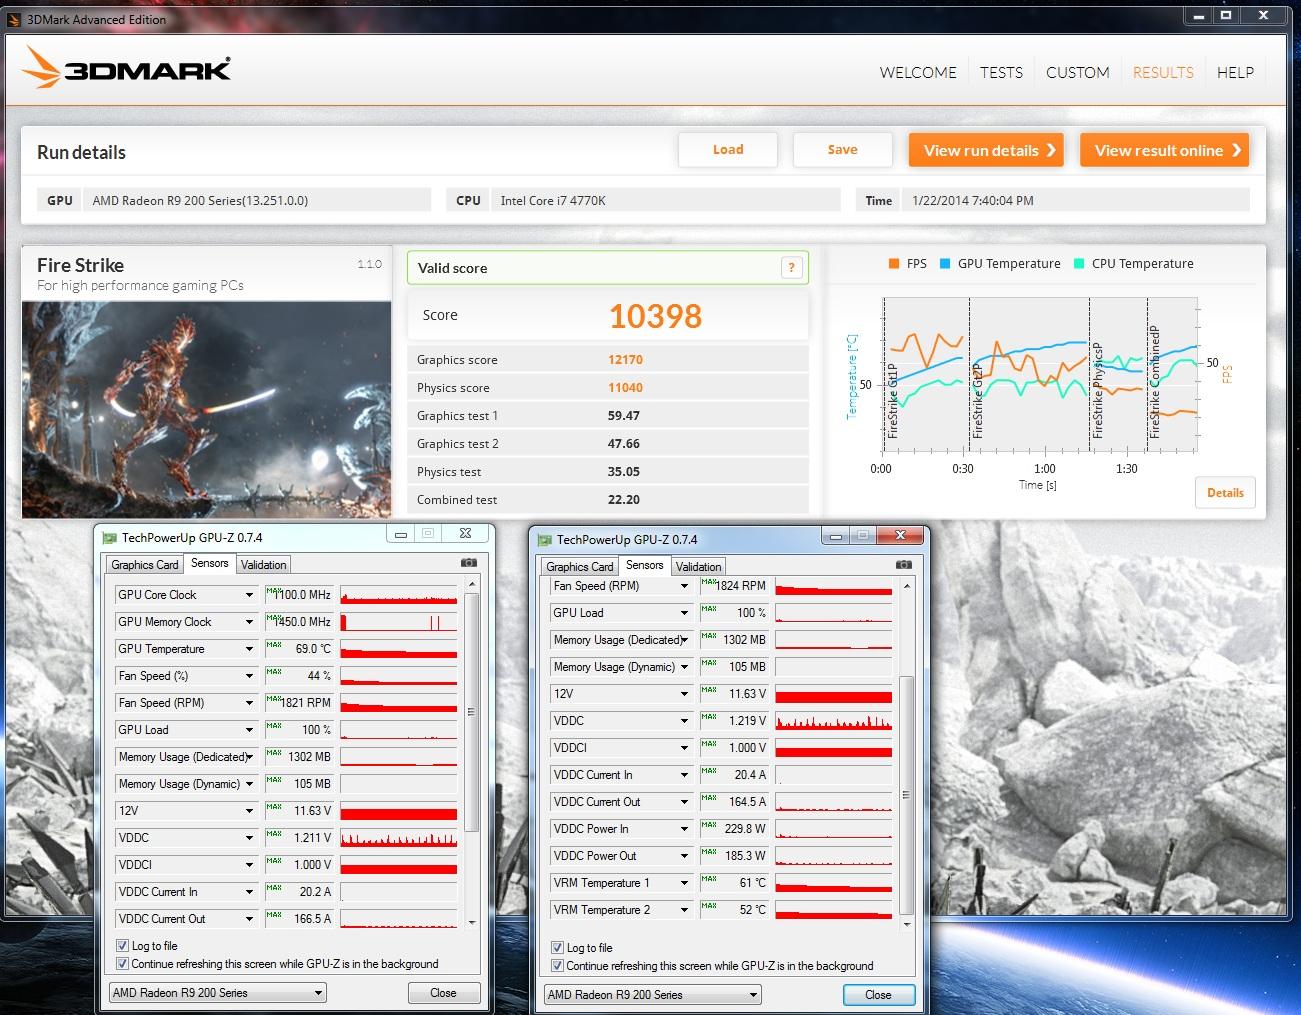Click the Details button under the chart
Image resolution: width=1301 pixels, height=1015 pixels.
coord(1225,492)
